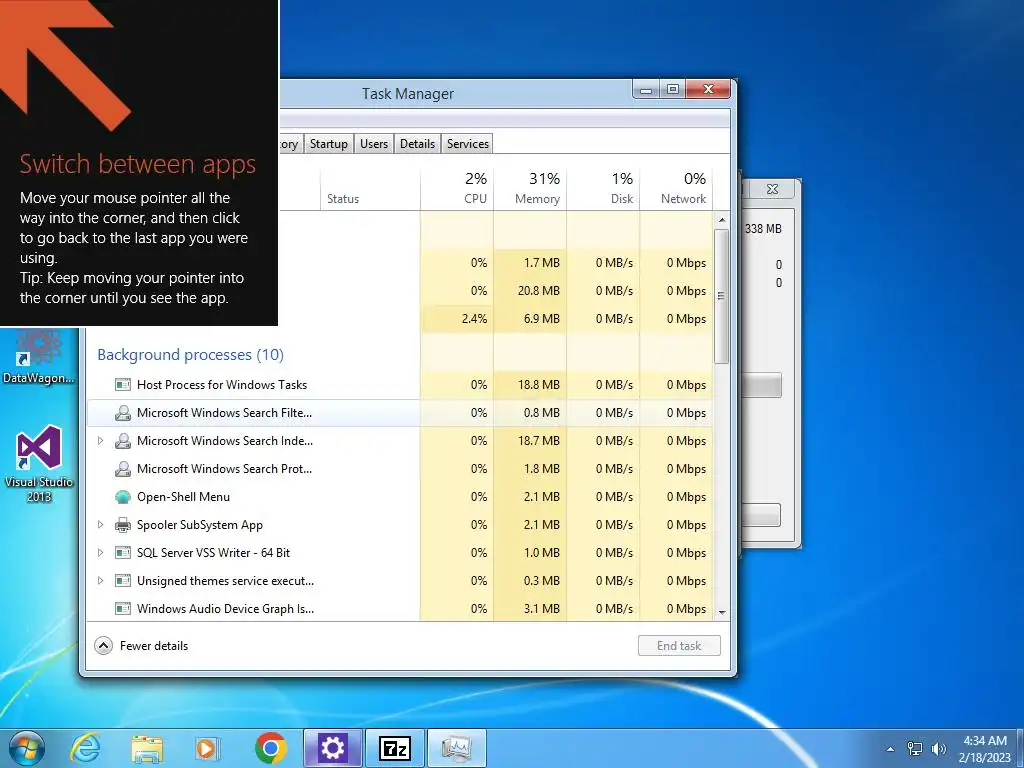
Task: Click the scrollbar down arrow in the process list
Action: coord(722,613)
